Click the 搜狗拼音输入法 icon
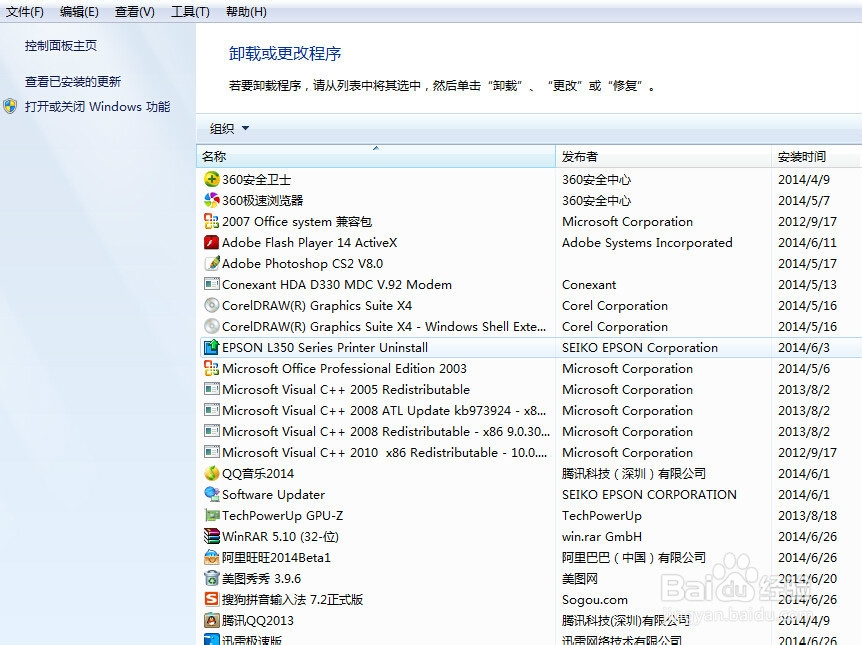This screenshot has width=862, height=645. tap(212, 599)
